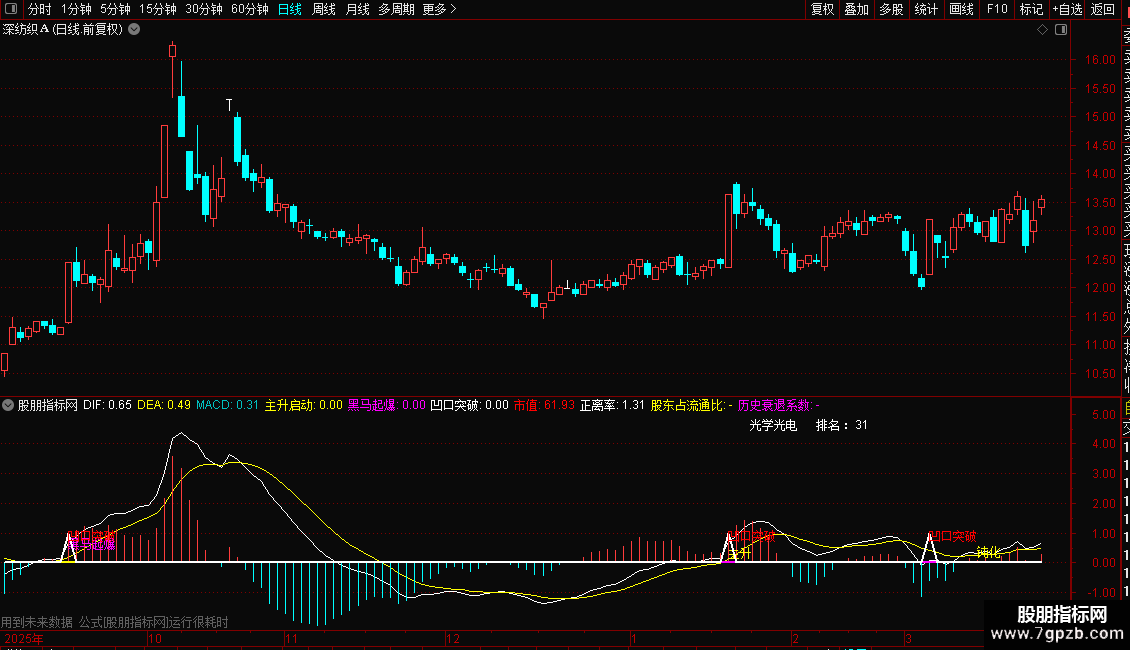Click the 凹口突破: 0.00 label
Image resolution: width=1130 pixels, height=650 pixels.
tap(469, 405)
